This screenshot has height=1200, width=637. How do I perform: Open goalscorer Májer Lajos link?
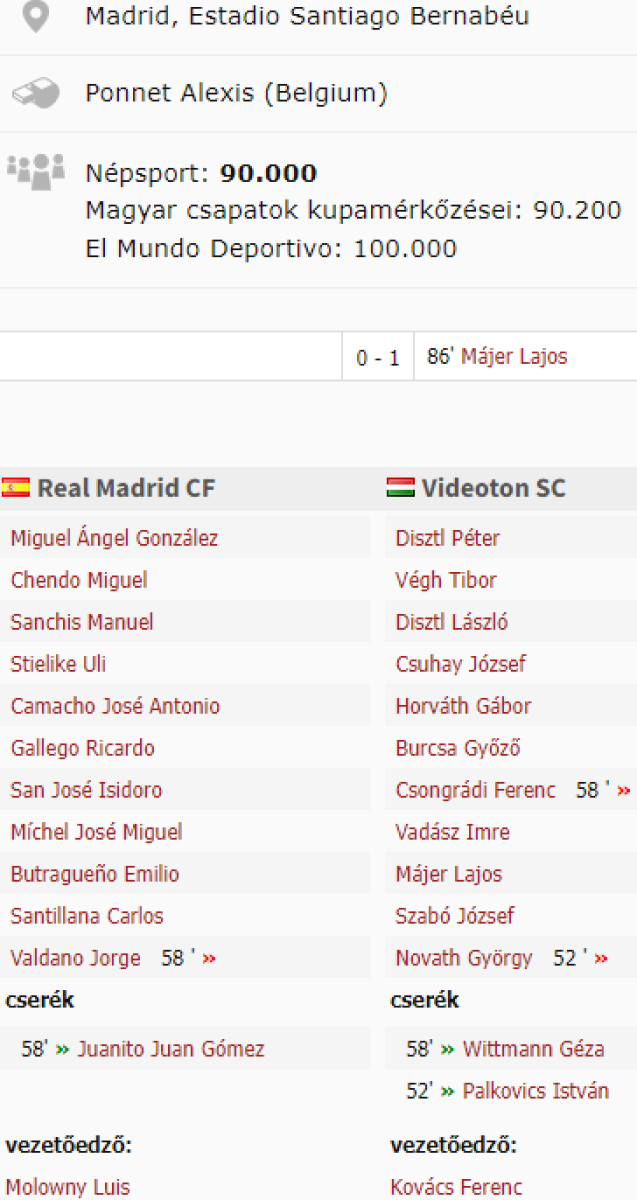coord(514,357)
